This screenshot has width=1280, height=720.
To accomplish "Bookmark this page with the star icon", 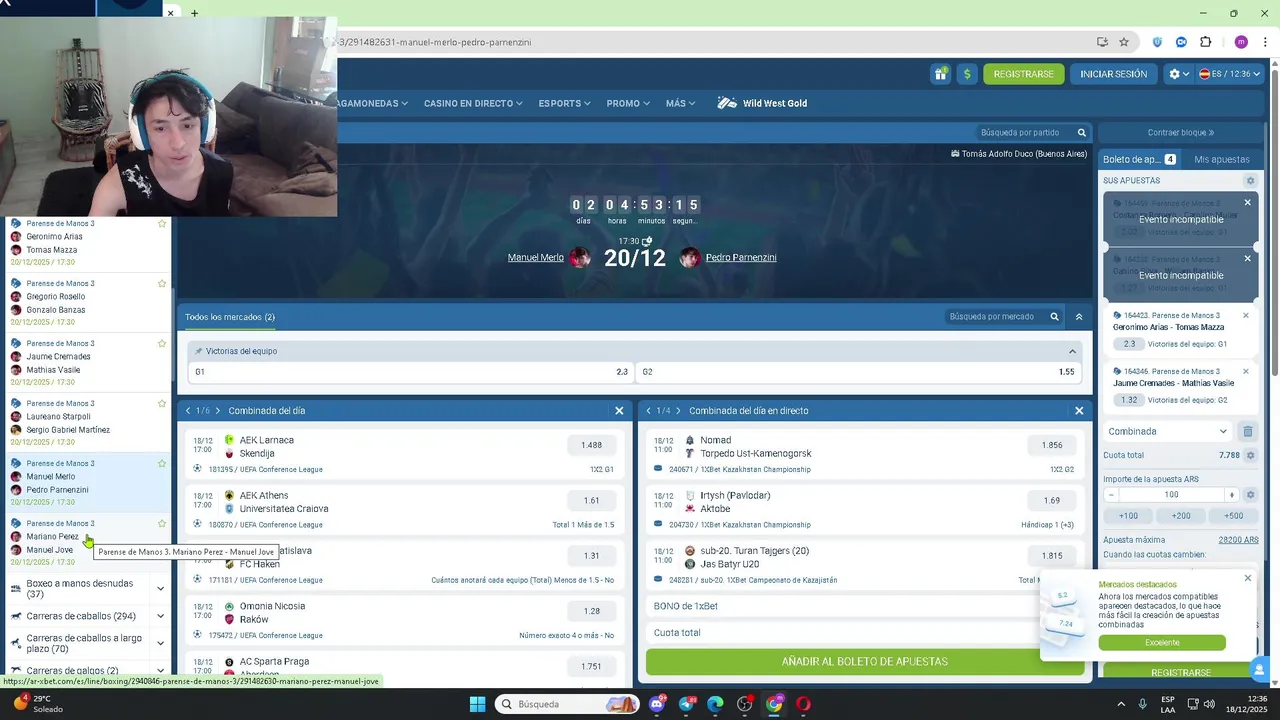I will [x=1124, y=42].
